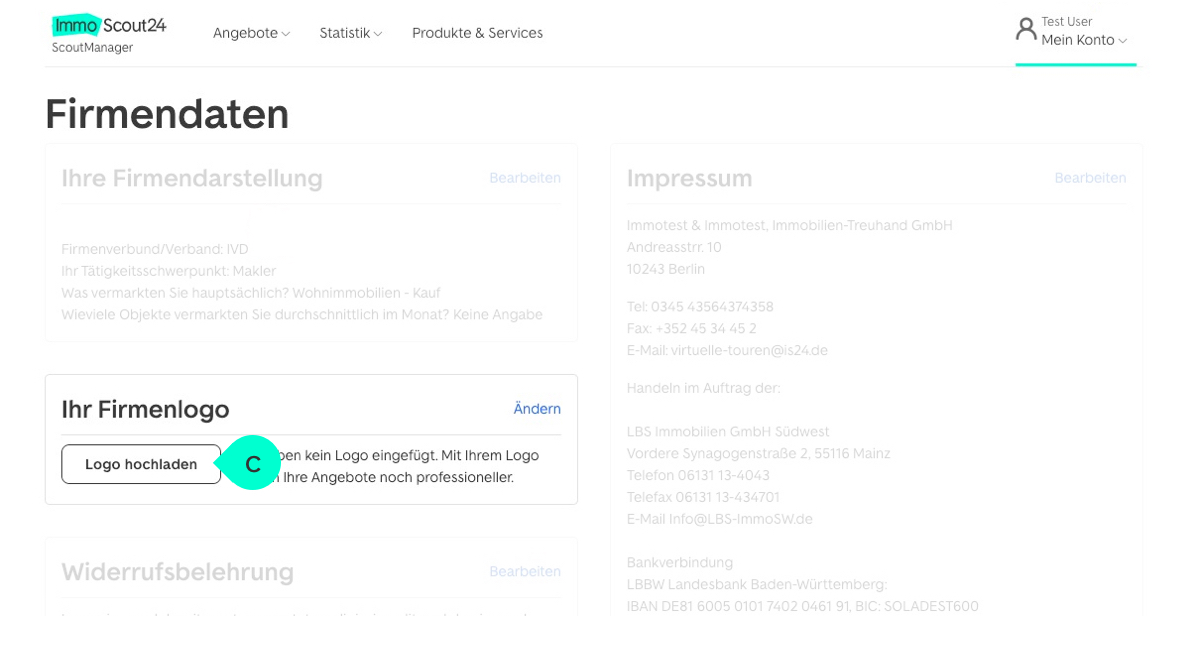The width and height of the screenshot is (1199, 659).
Task: Open the Angebote menu
Action: (245, 33)
